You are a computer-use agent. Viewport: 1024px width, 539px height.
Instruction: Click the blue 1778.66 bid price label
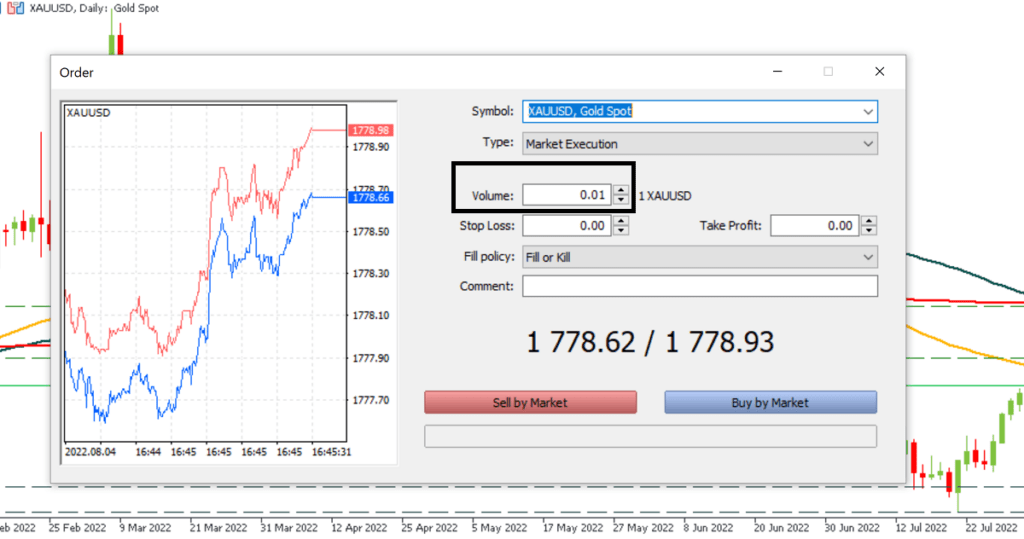click(x=370, y=198)
